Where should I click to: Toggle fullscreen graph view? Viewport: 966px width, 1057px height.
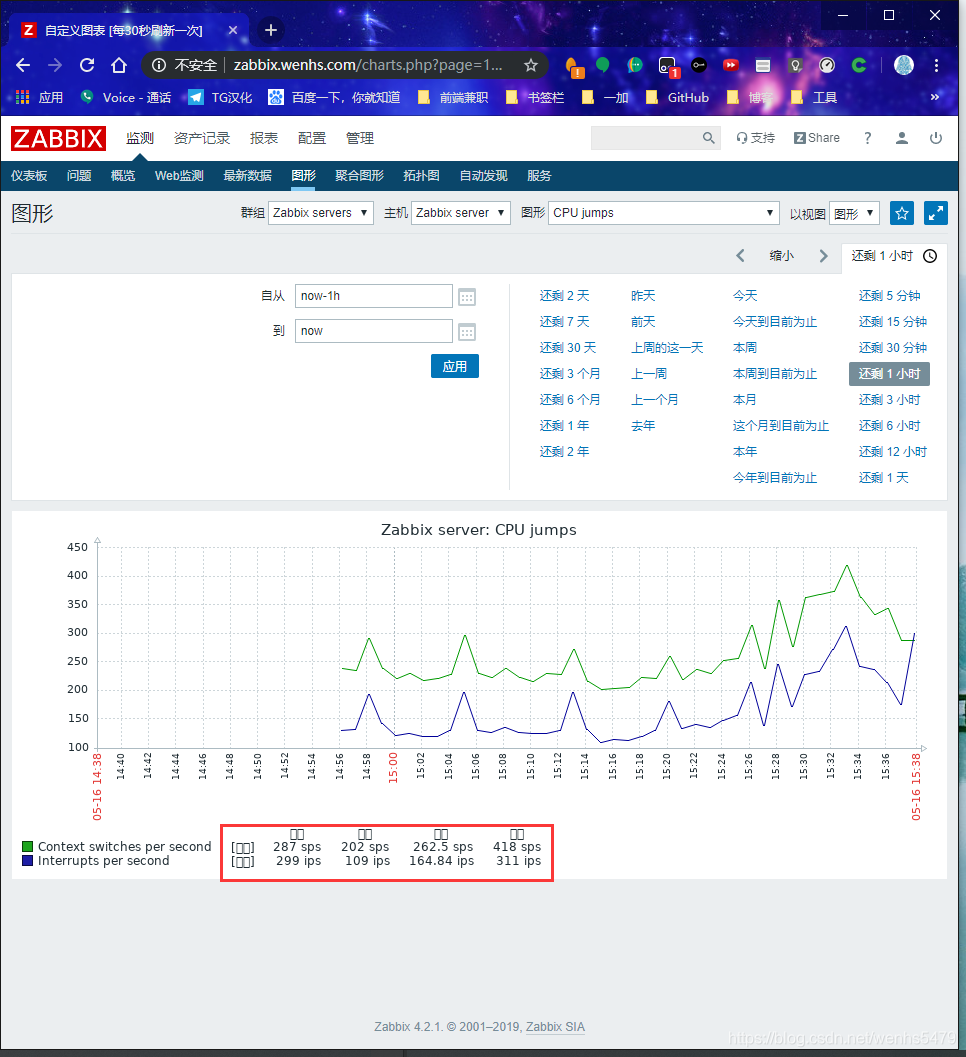point(936,213)
